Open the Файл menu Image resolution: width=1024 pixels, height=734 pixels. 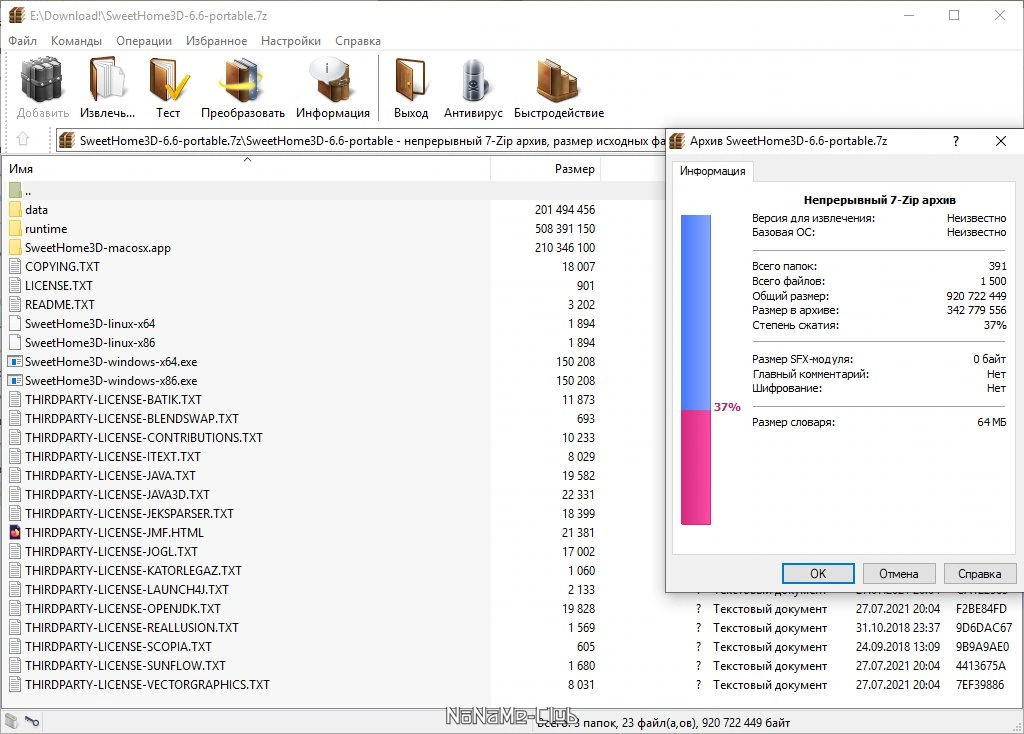22,40
